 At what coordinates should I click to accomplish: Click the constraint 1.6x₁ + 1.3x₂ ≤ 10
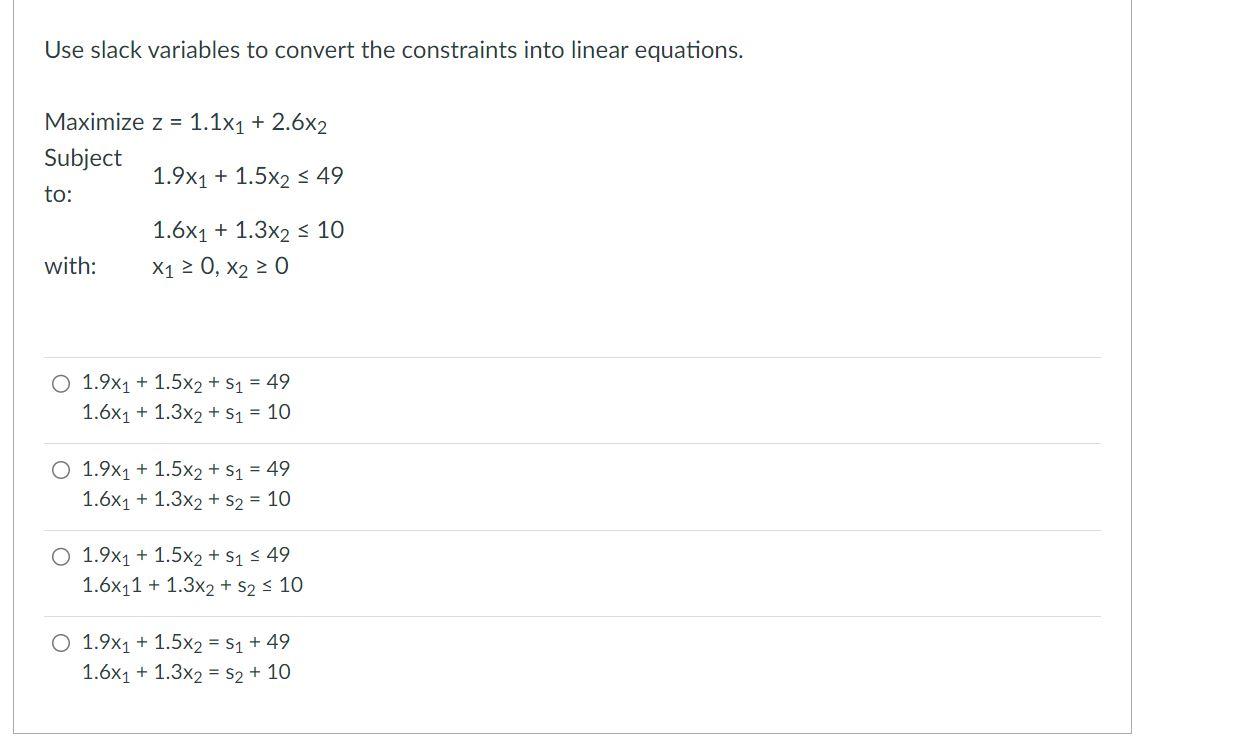click(247, 229)
